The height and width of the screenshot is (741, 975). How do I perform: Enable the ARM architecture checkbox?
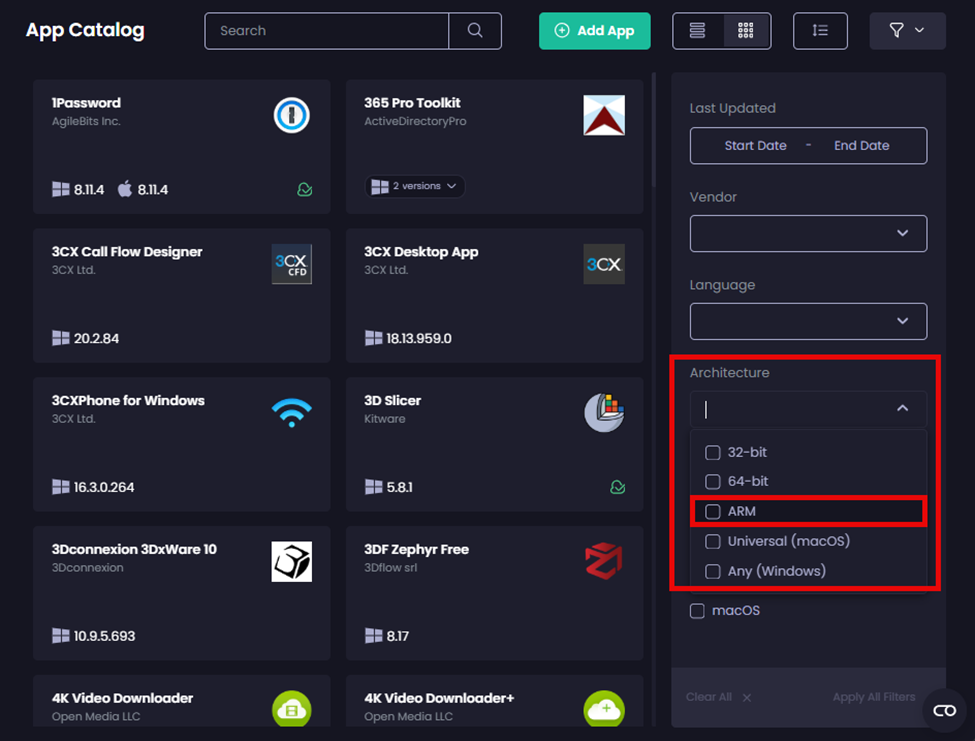coord(713,511)
